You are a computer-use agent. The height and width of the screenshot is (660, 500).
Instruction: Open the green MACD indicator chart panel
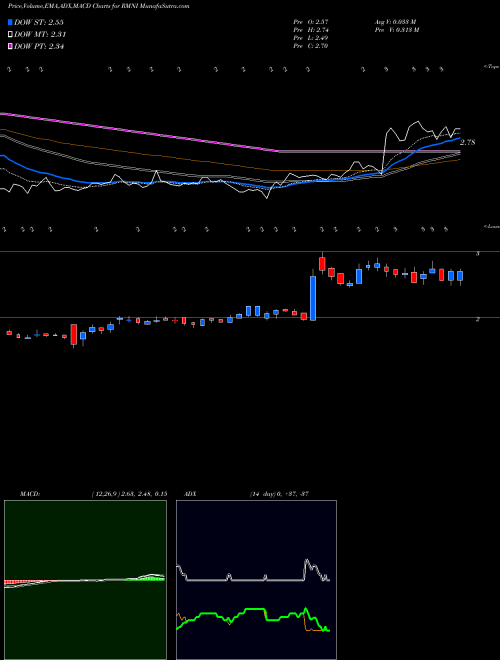coord(85,580)
